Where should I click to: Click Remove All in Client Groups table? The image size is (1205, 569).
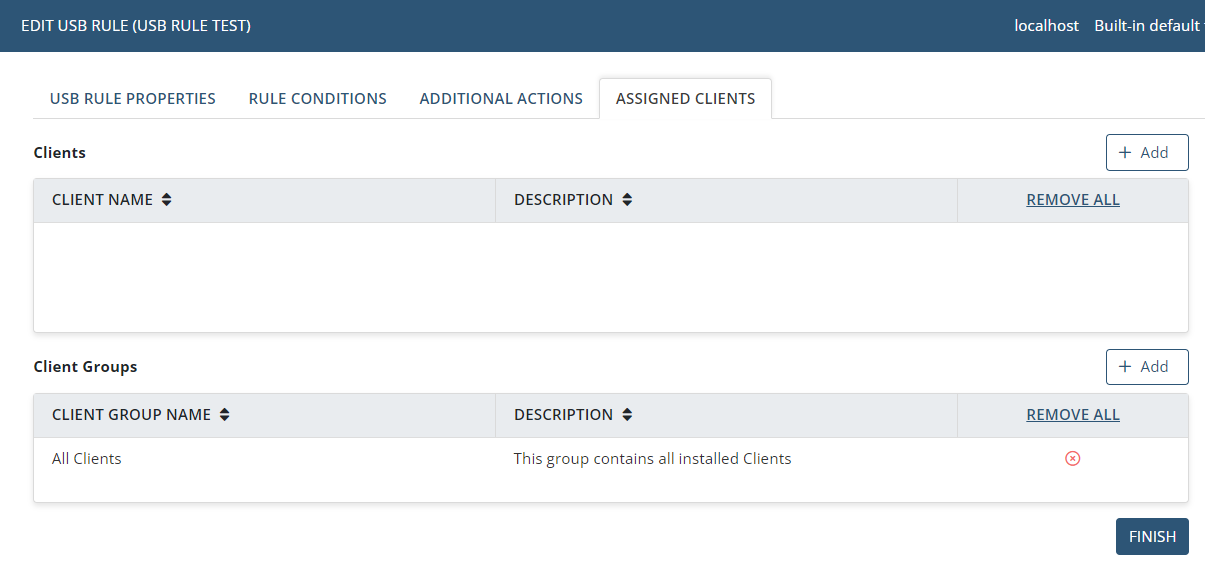pos(1072,415)
